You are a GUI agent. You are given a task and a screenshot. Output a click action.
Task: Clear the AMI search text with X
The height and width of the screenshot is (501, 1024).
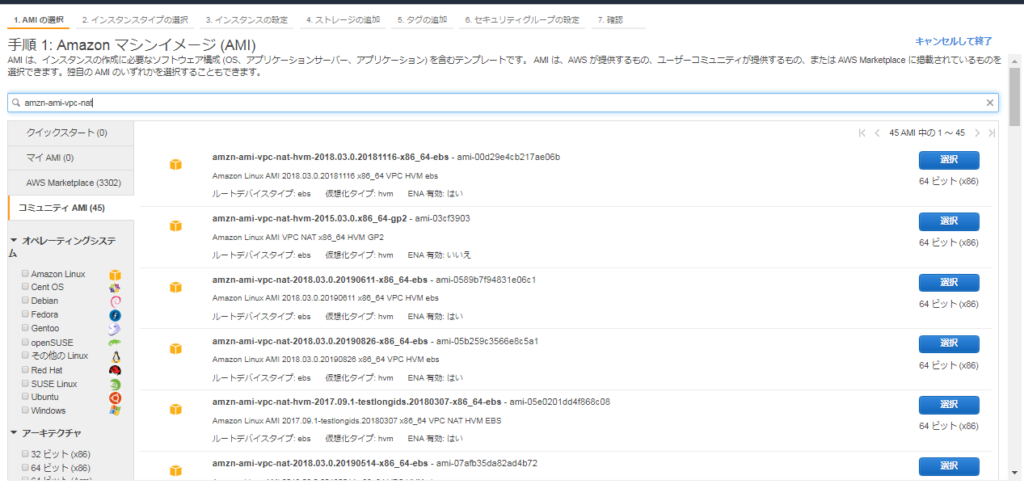[989, 103]
